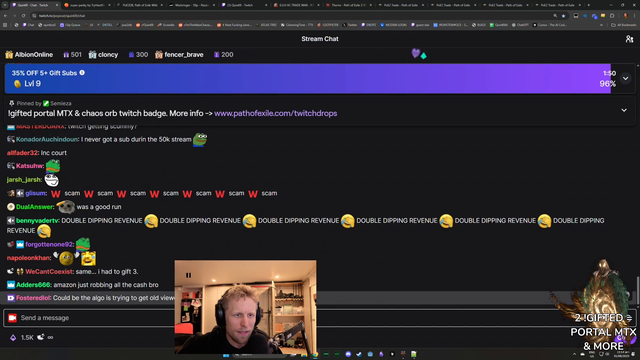
Task: Click the emote in DualAnswer's message
Action: (66, 207)
